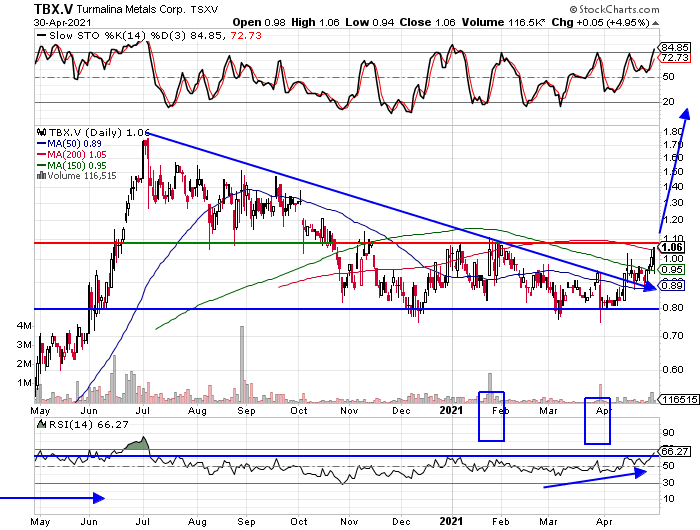Click the Sep label on price panel axis

point(246,410)
